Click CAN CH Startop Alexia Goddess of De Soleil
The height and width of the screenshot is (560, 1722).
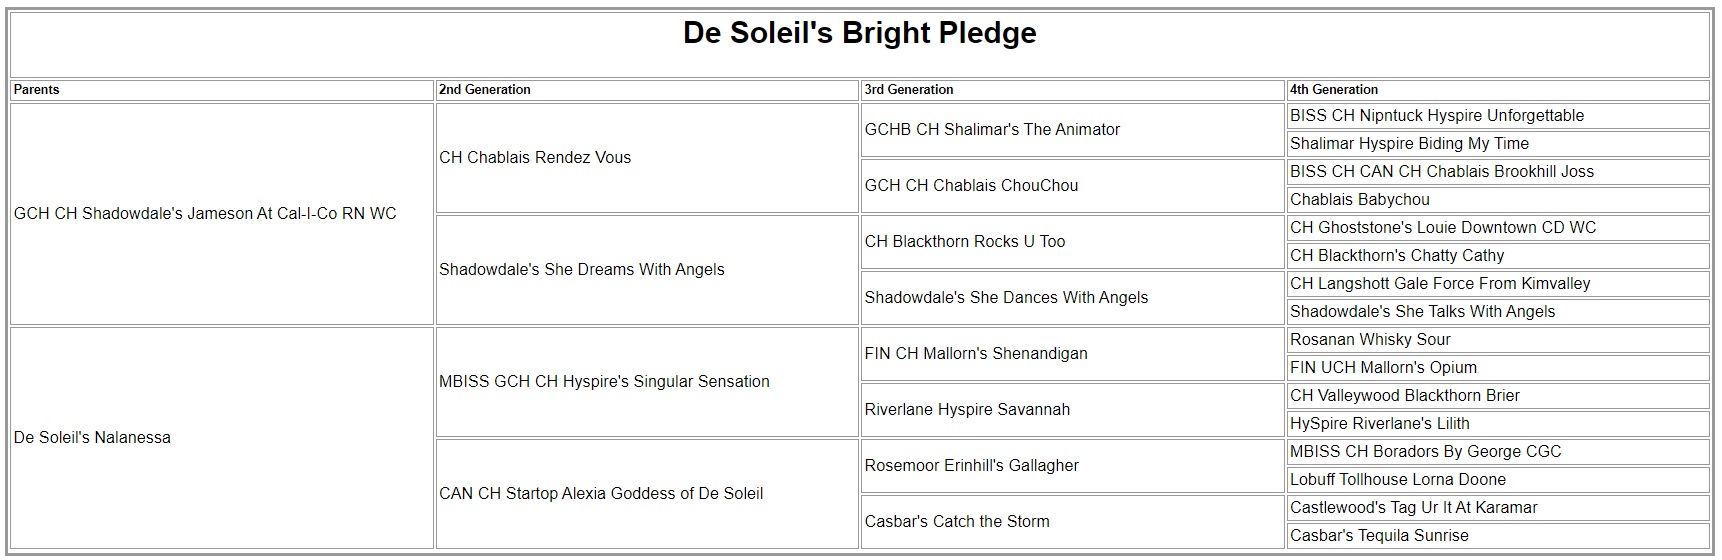(601, 494)
